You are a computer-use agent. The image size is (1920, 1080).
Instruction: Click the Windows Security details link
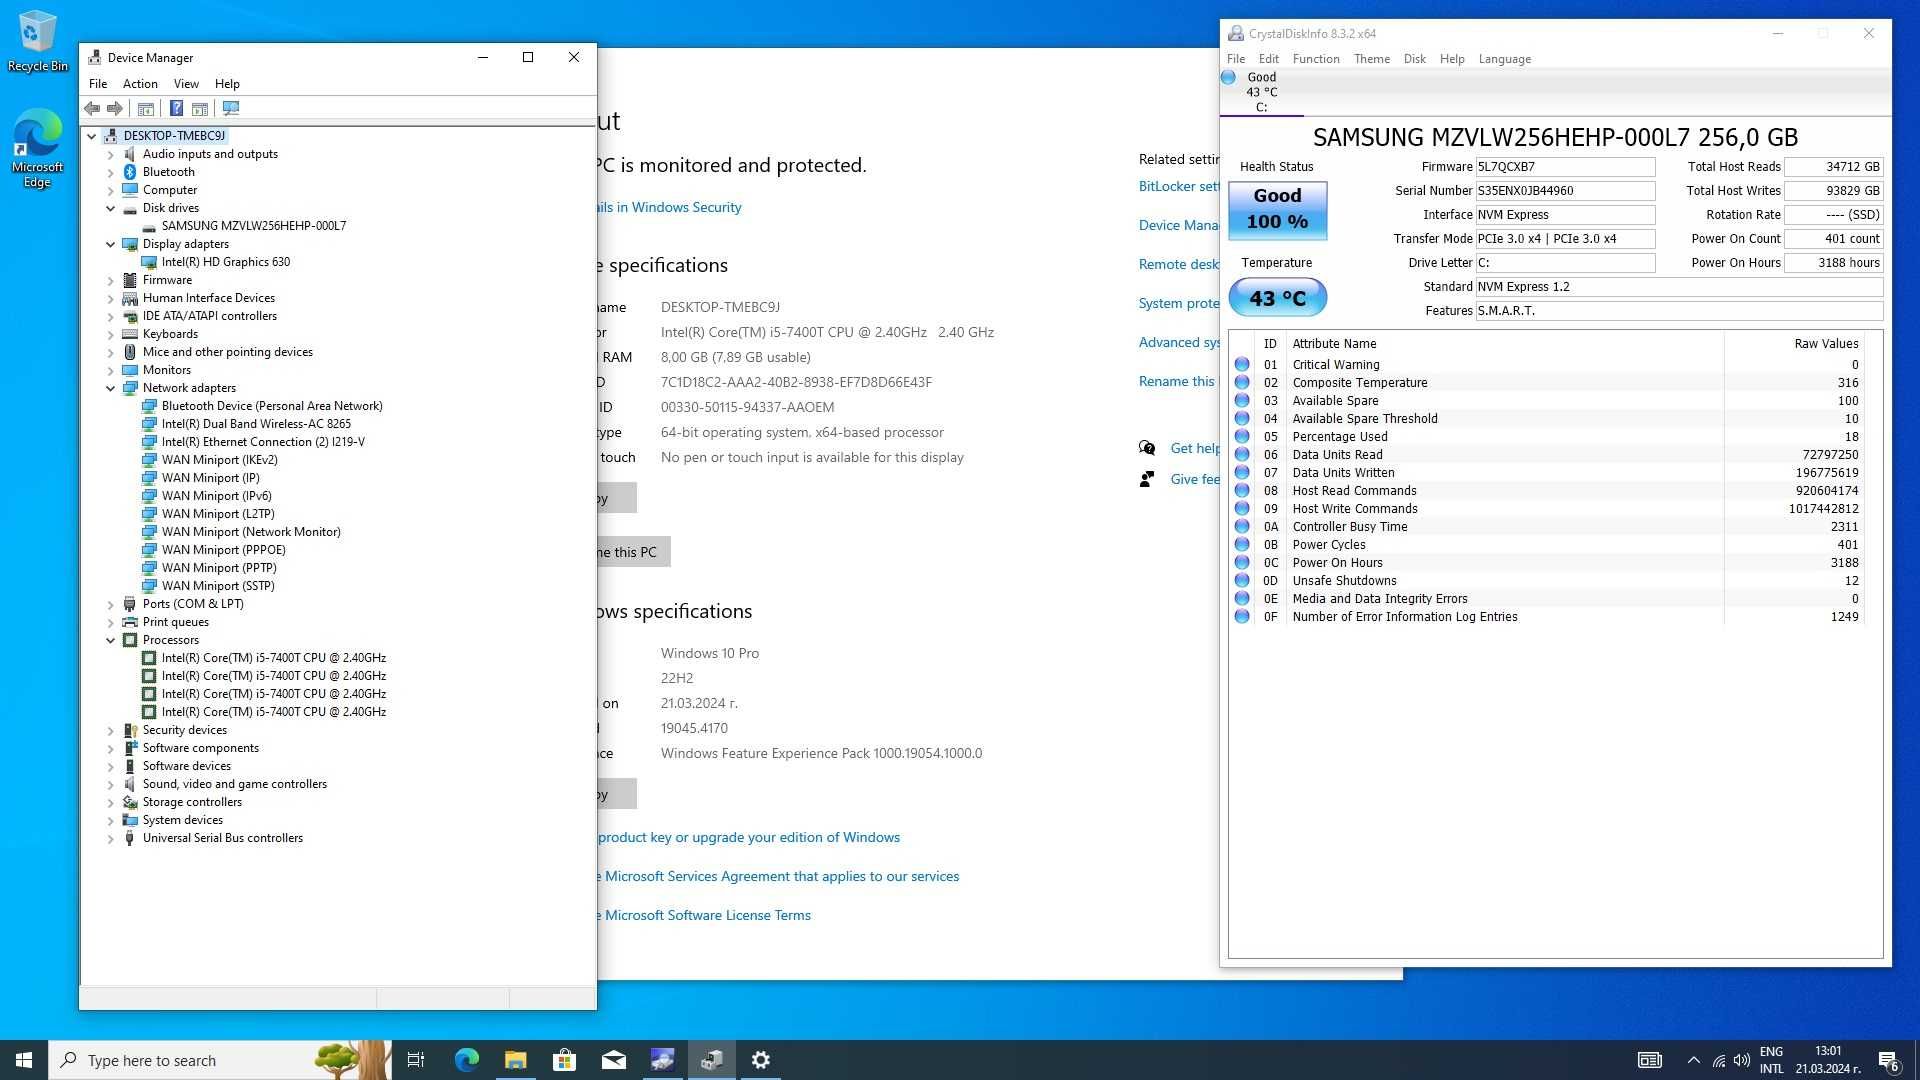pyautogui.click(x=670, y=207)
